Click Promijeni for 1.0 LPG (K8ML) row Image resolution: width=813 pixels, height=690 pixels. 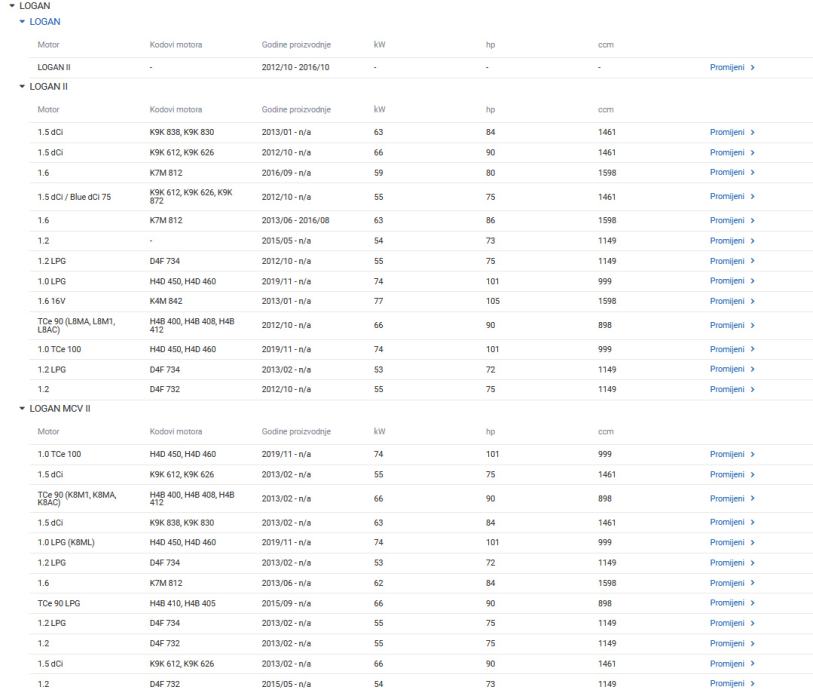[727, 542]
